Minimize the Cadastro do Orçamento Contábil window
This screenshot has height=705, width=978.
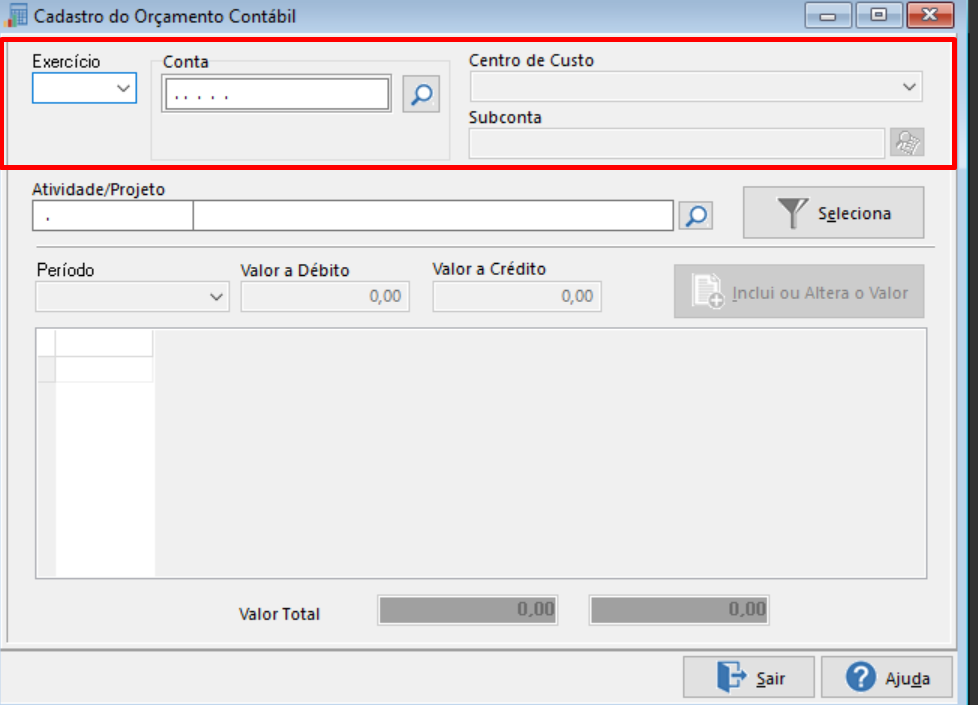tap(828, 16)
